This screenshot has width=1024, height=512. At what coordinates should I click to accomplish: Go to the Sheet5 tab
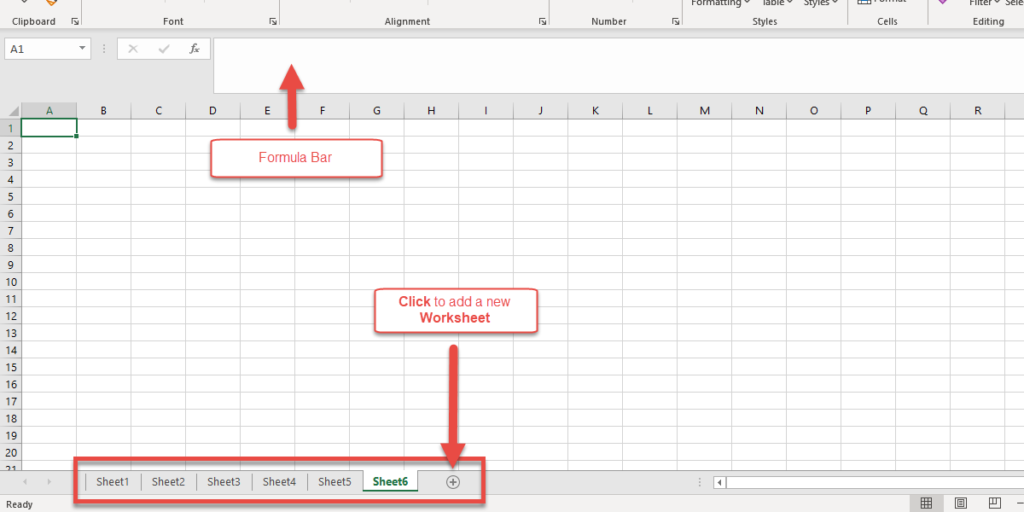(335, 482)
